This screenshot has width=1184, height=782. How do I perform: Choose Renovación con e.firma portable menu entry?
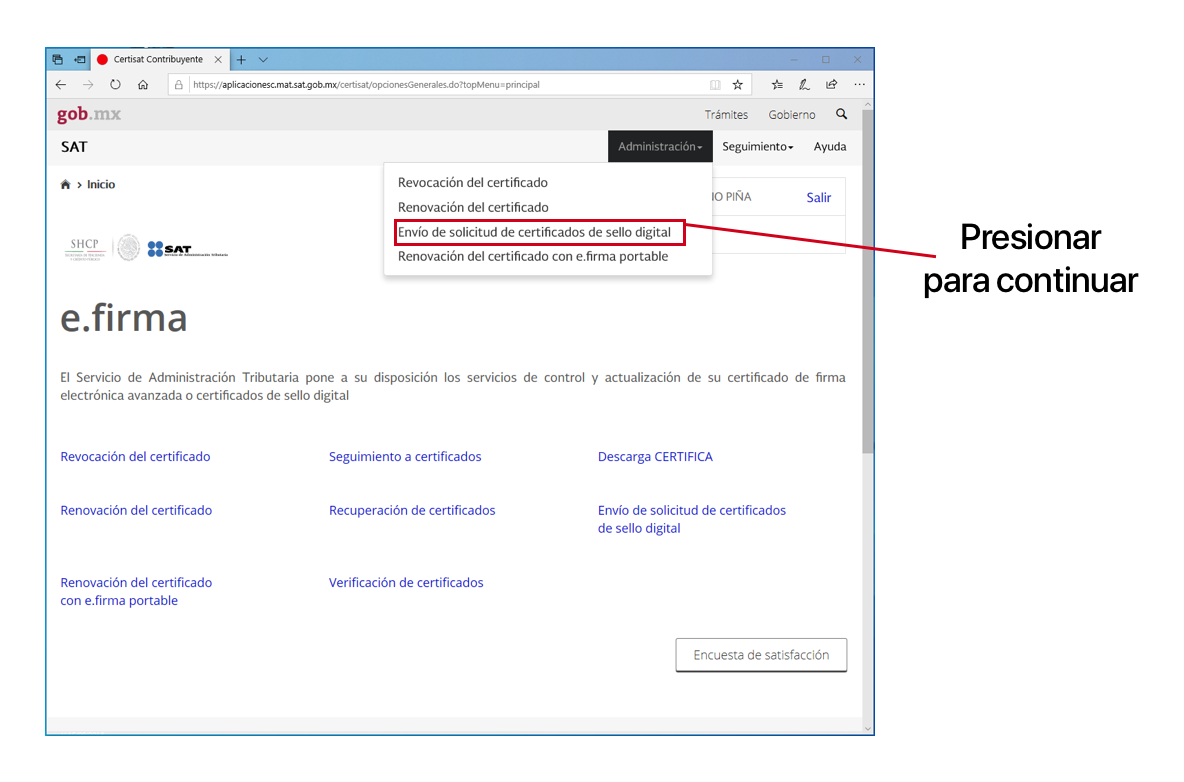click(x=533, y=257)
